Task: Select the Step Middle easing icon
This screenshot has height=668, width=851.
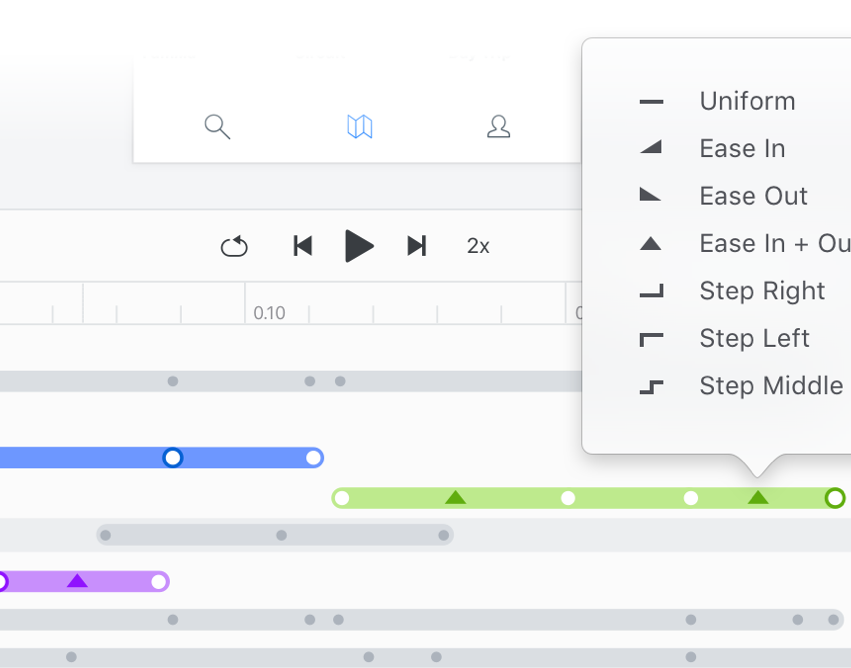Action: click(x=651, y=386)
